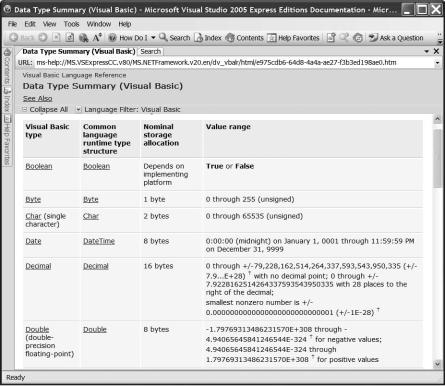This screenshot has height=386, width=445.
Task: Close the current document tab with X
Action: tap(436, 51)
